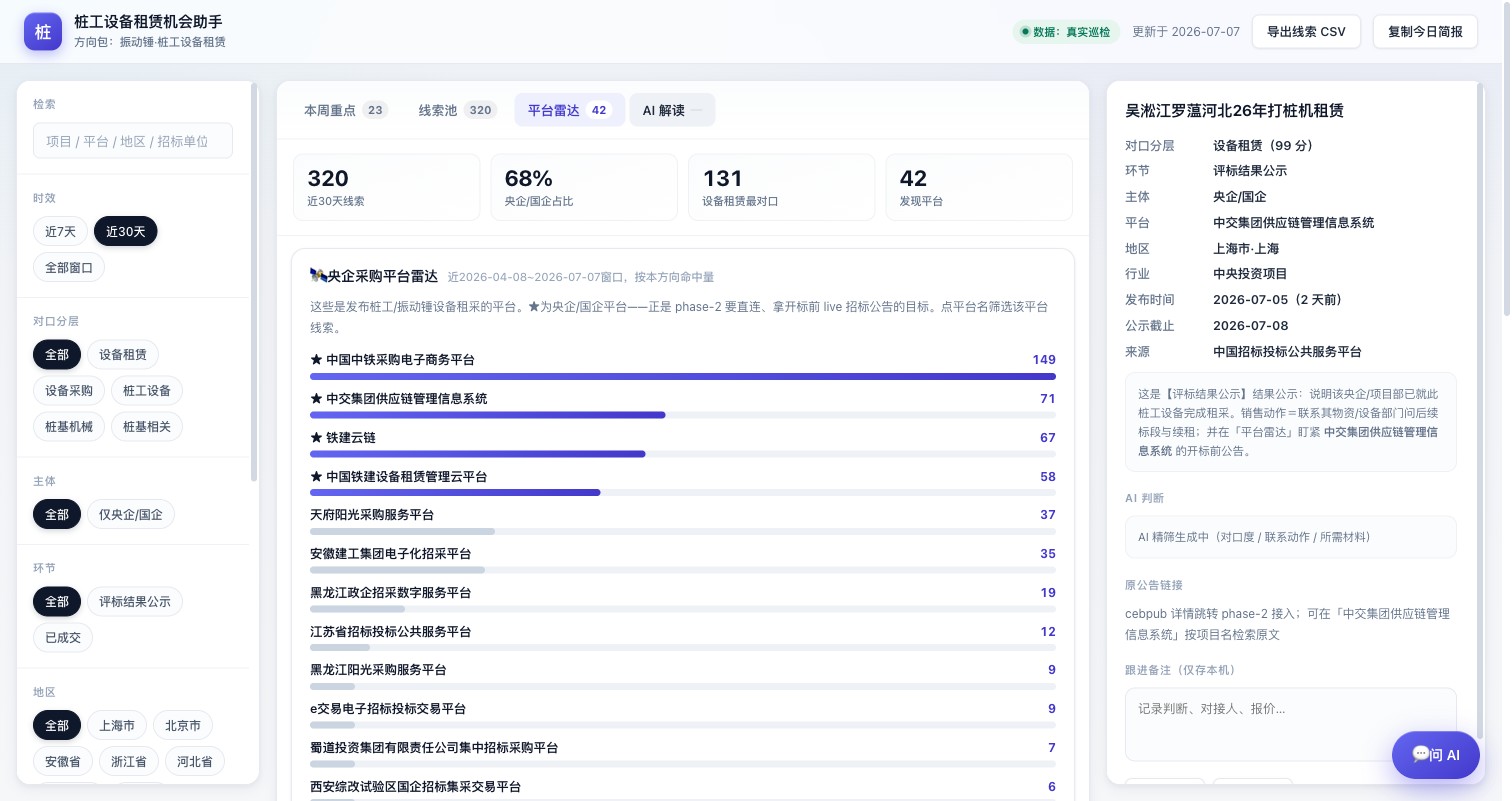1512x801 pixels.
Task: Open 铁建云链 platform row
Action: click(x=683, y=443)
